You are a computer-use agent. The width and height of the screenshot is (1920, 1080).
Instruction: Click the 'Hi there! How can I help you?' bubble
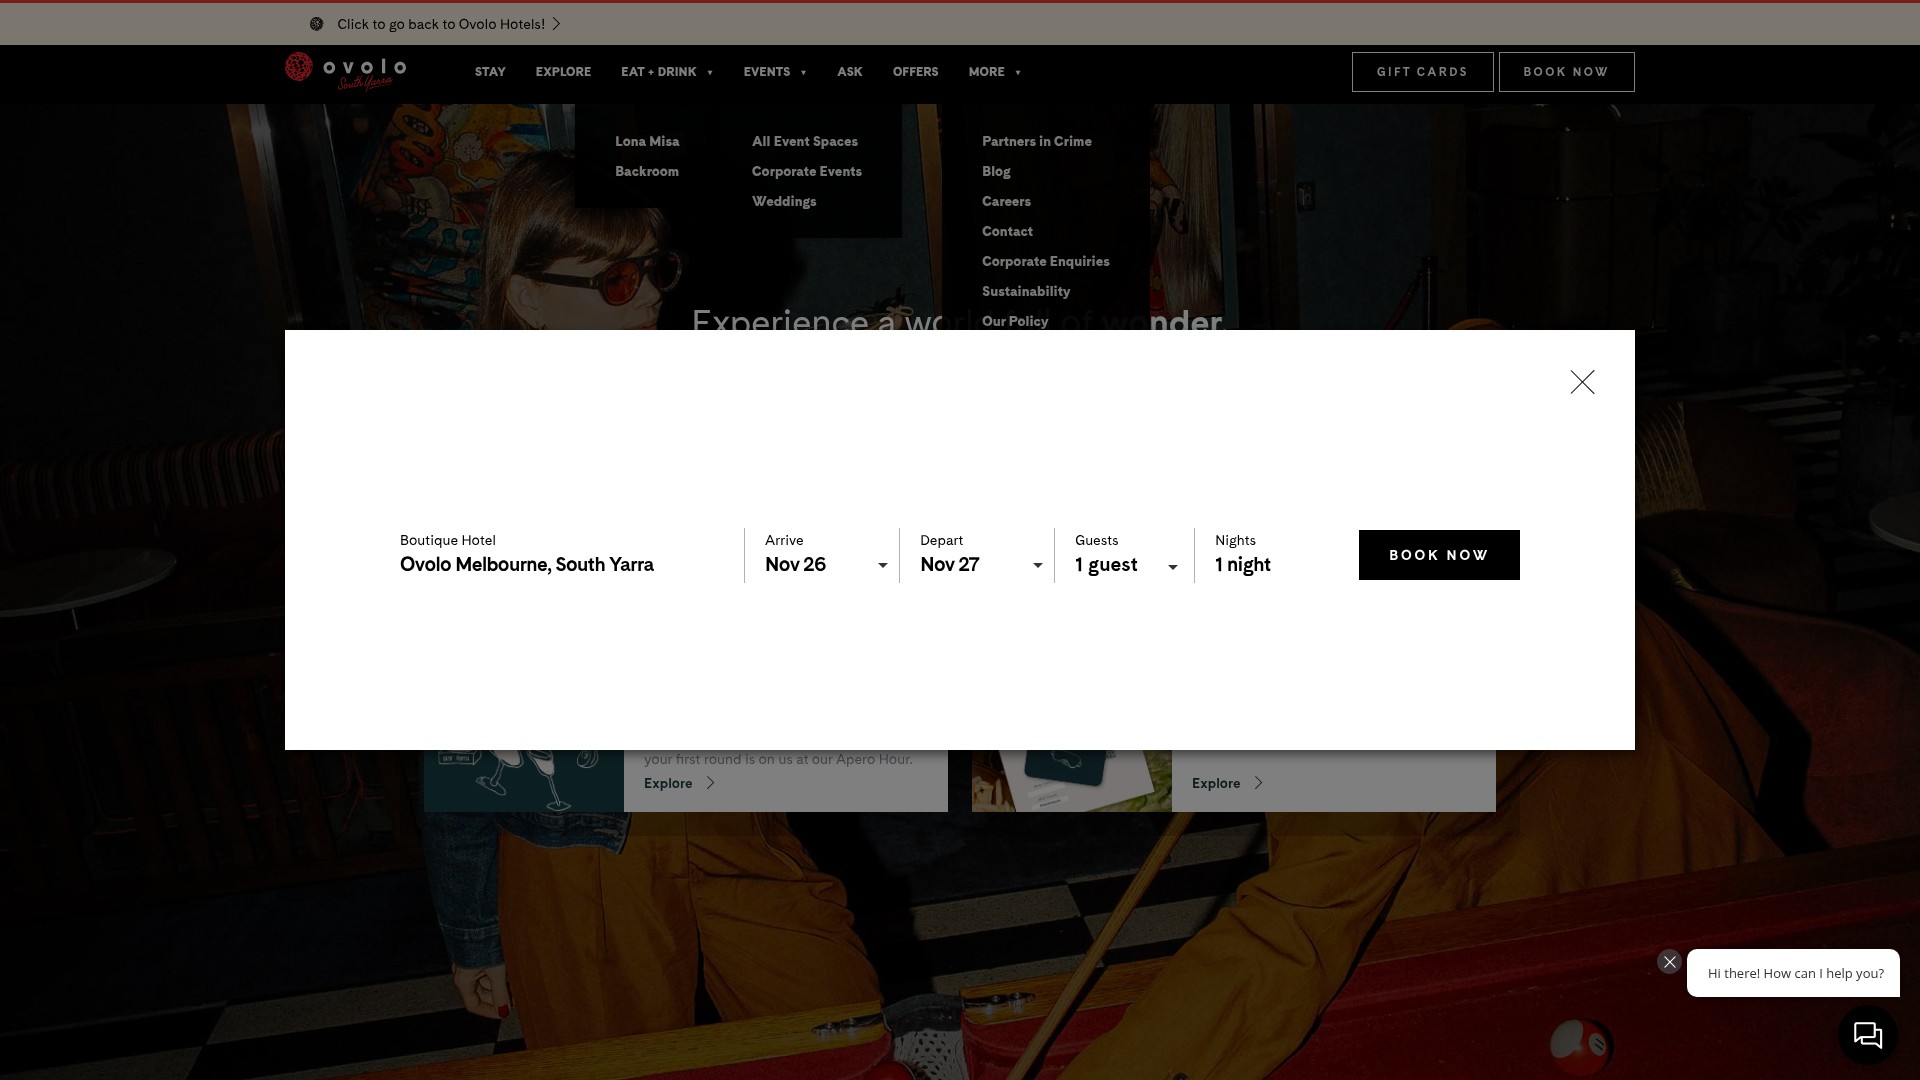tap(1794, 973)
